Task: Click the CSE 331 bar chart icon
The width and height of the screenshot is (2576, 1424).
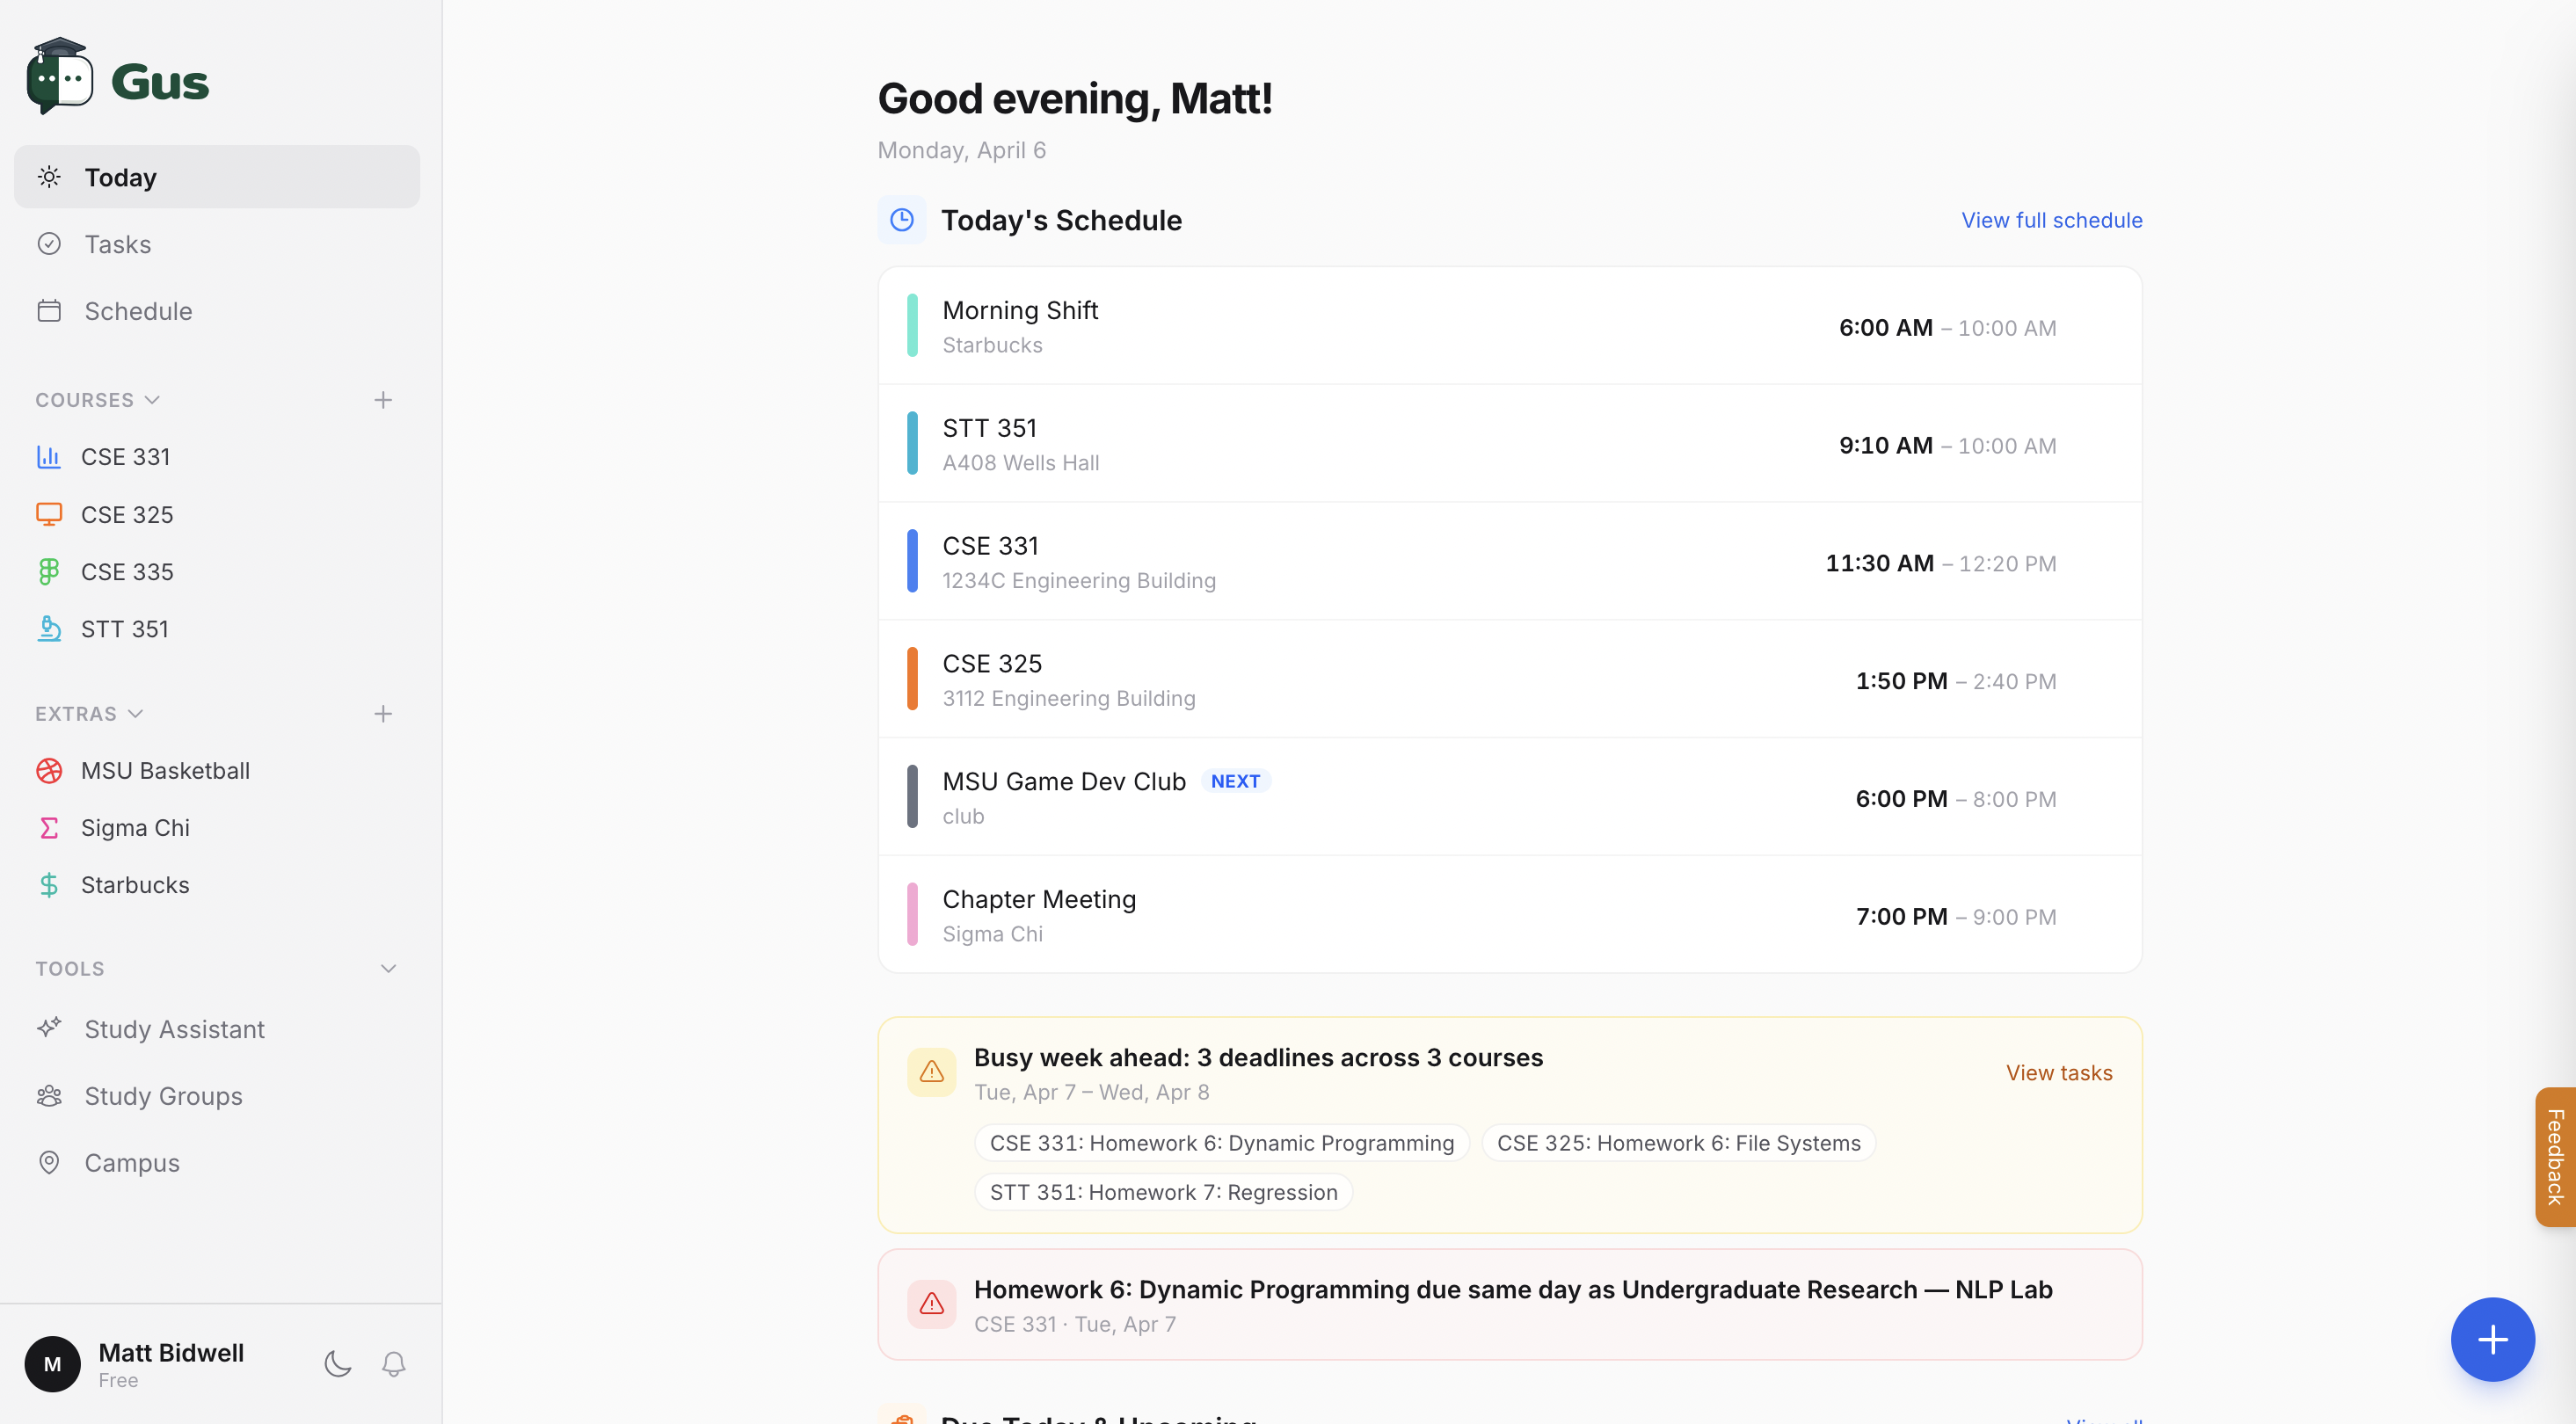Action: coord(49,456)
